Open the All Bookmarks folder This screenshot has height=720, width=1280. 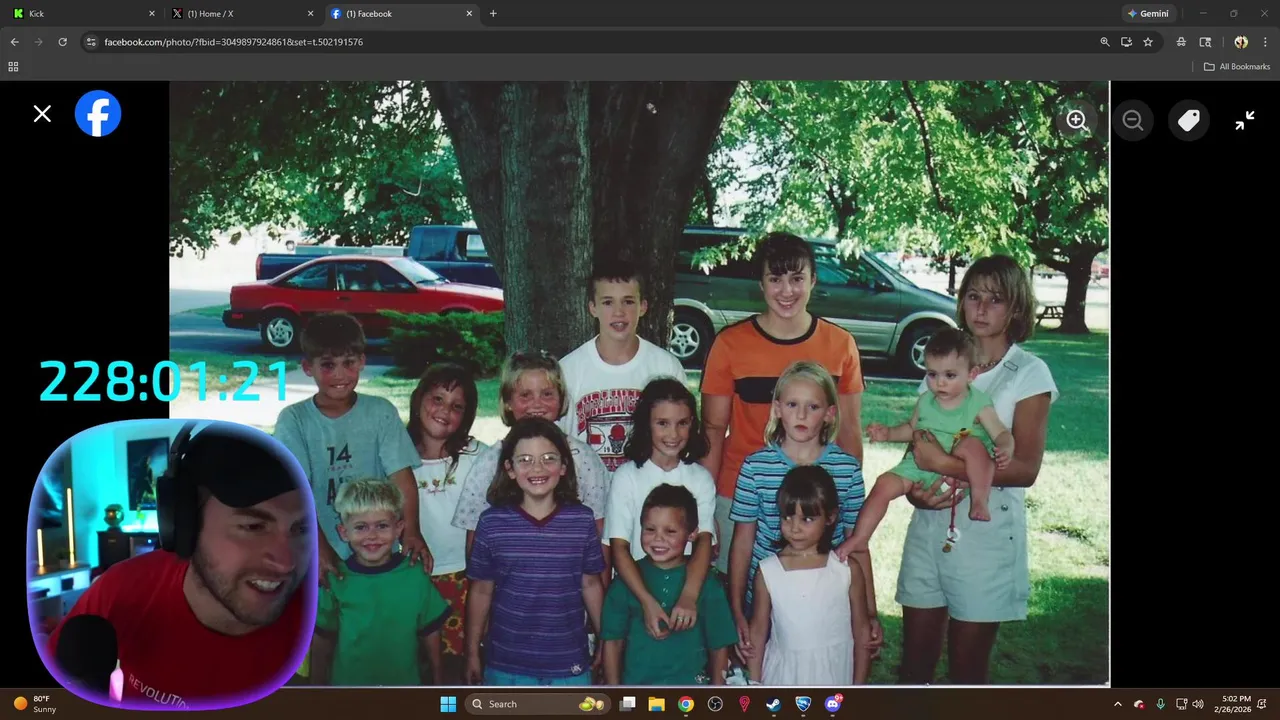pos(1237,67)
